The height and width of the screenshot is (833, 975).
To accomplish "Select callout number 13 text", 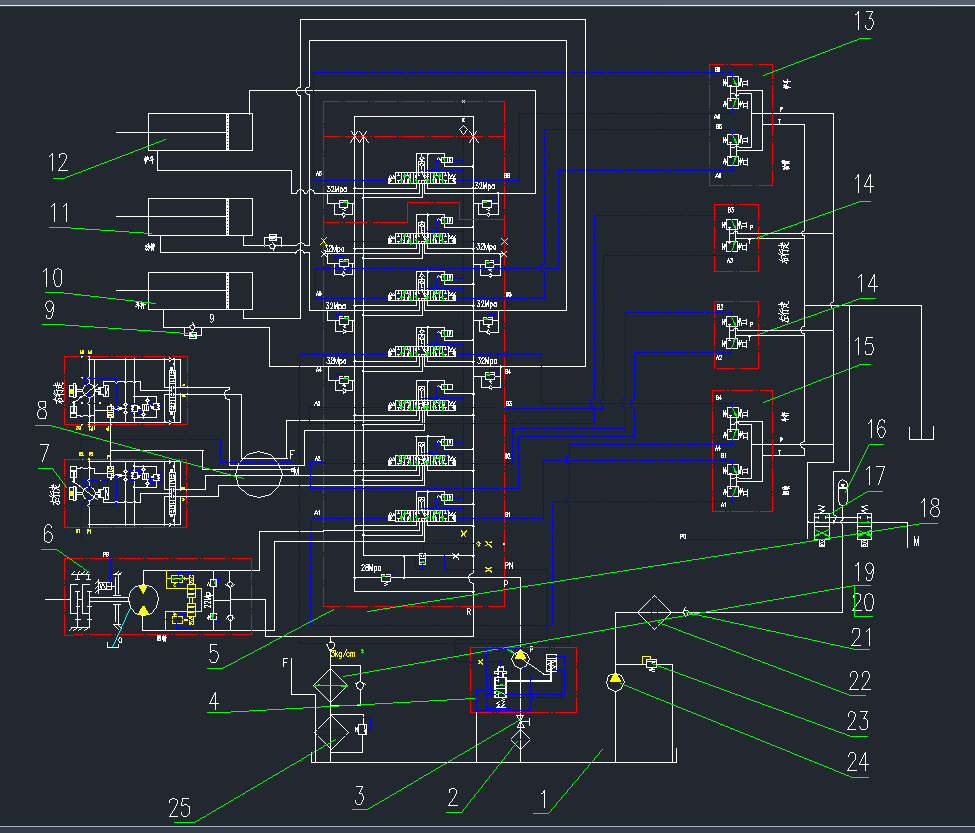I will click(x=863, y=22).
